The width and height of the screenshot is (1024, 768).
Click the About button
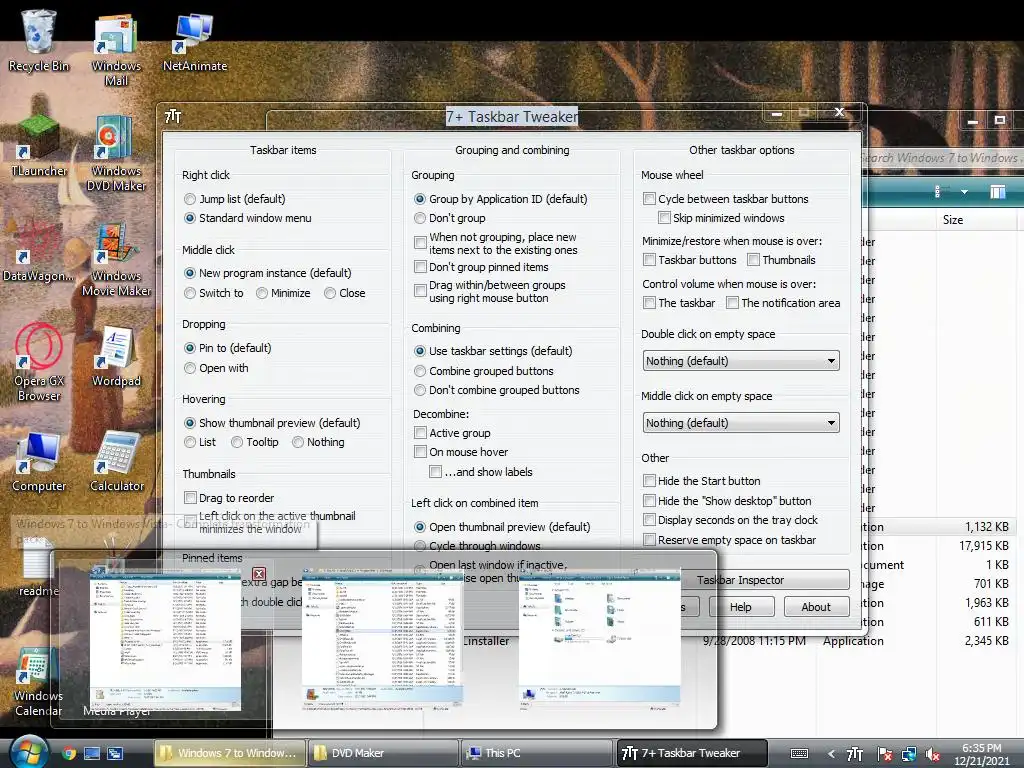coord(816,607)
